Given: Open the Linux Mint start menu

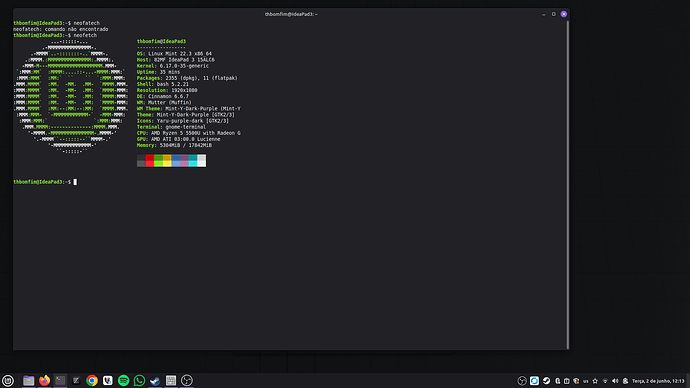Looking at the screenshot, I should [x=8, y=381].
